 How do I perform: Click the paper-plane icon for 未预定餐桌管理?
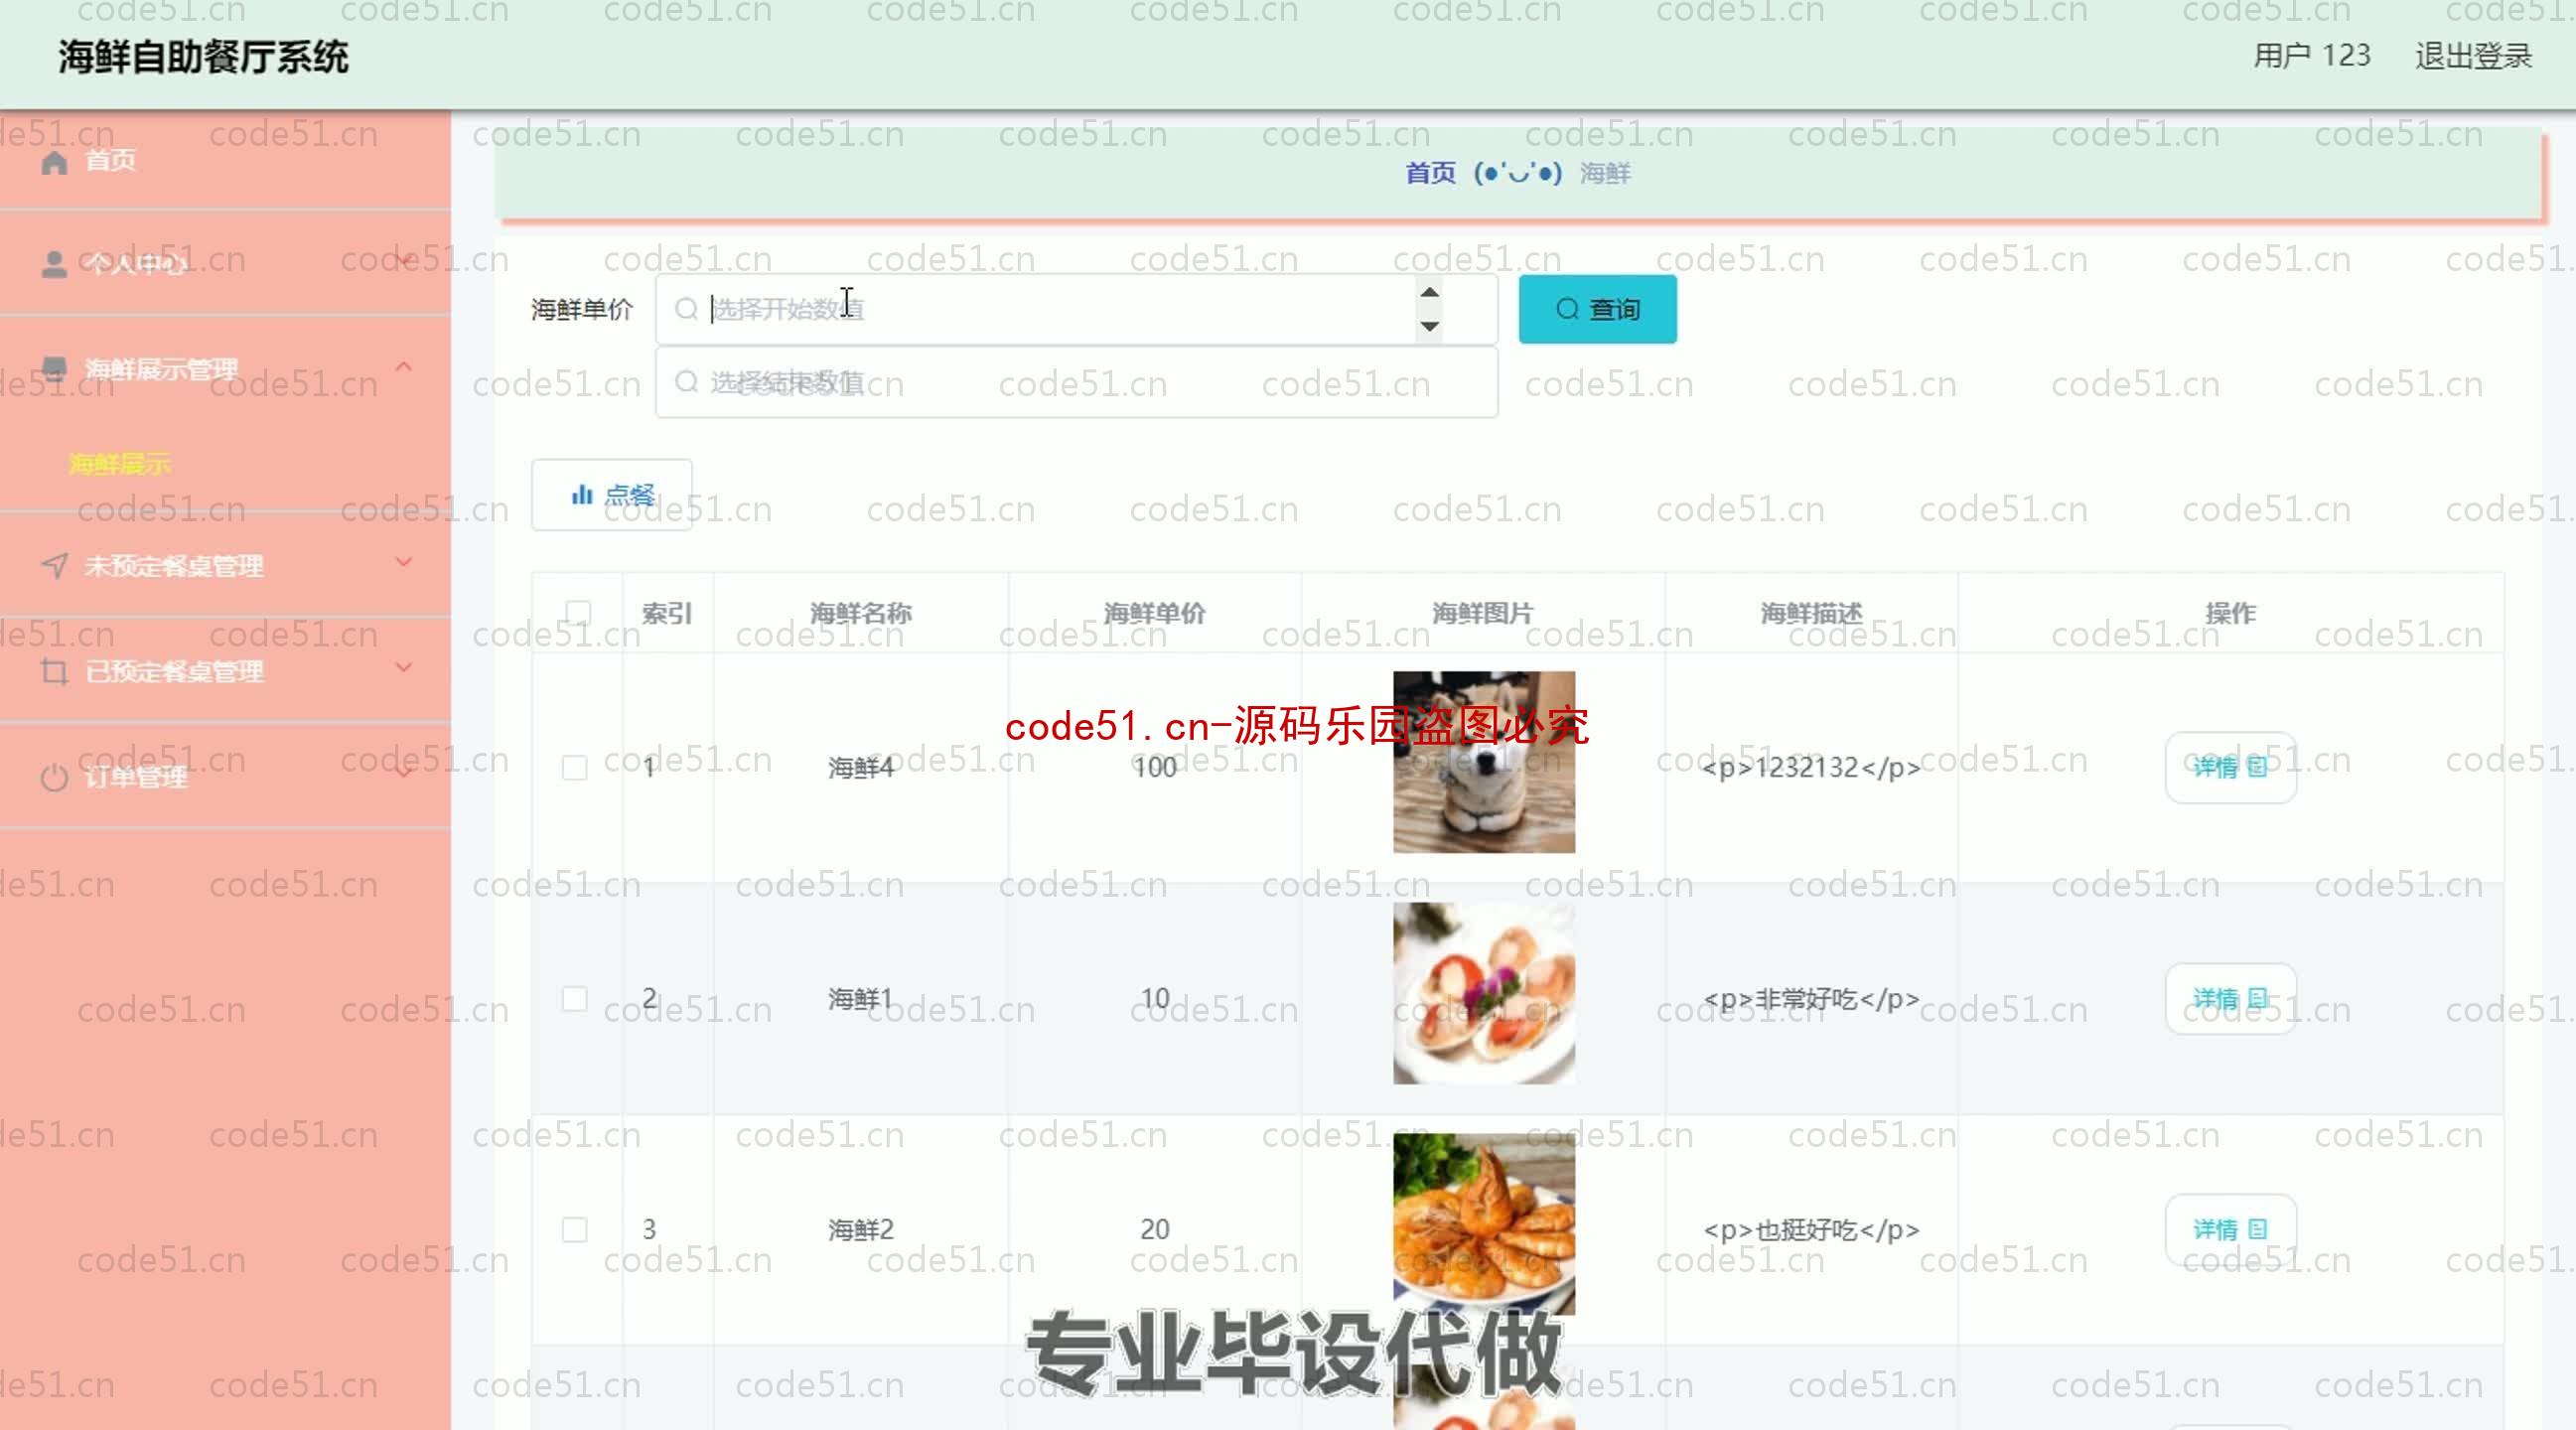55,566
